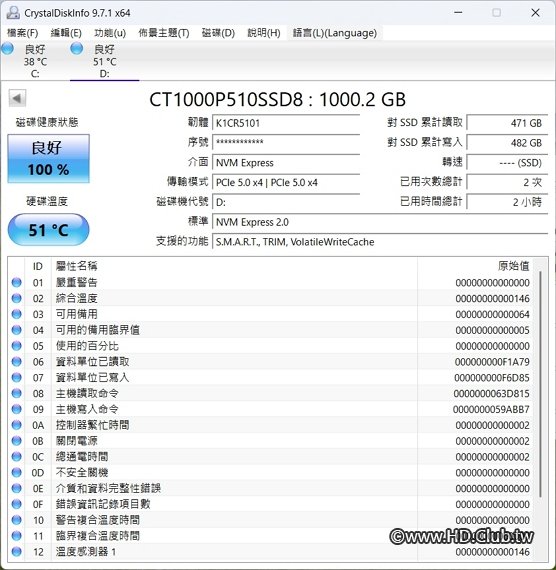
Task: Open the 編輯(E) menu
Action: tap(66, 33)
